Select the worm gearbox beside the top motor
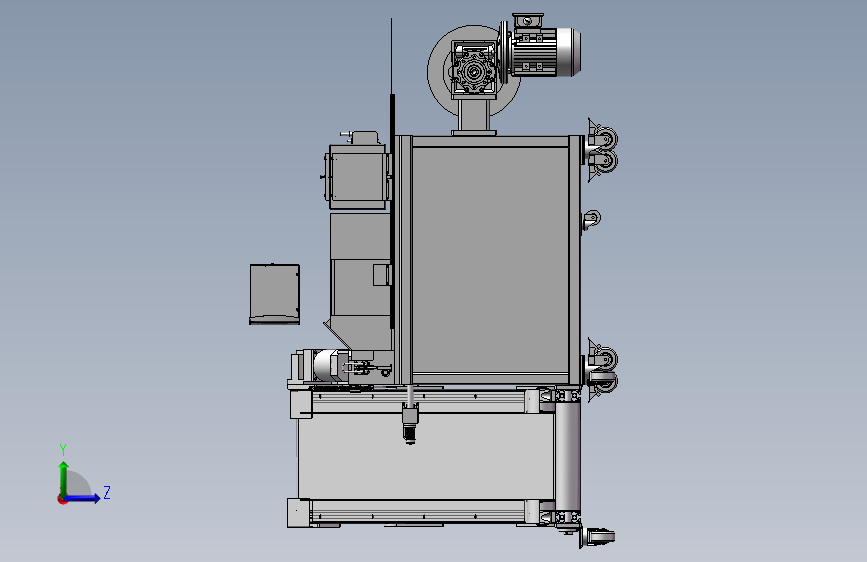 click(x=474, y=69)
